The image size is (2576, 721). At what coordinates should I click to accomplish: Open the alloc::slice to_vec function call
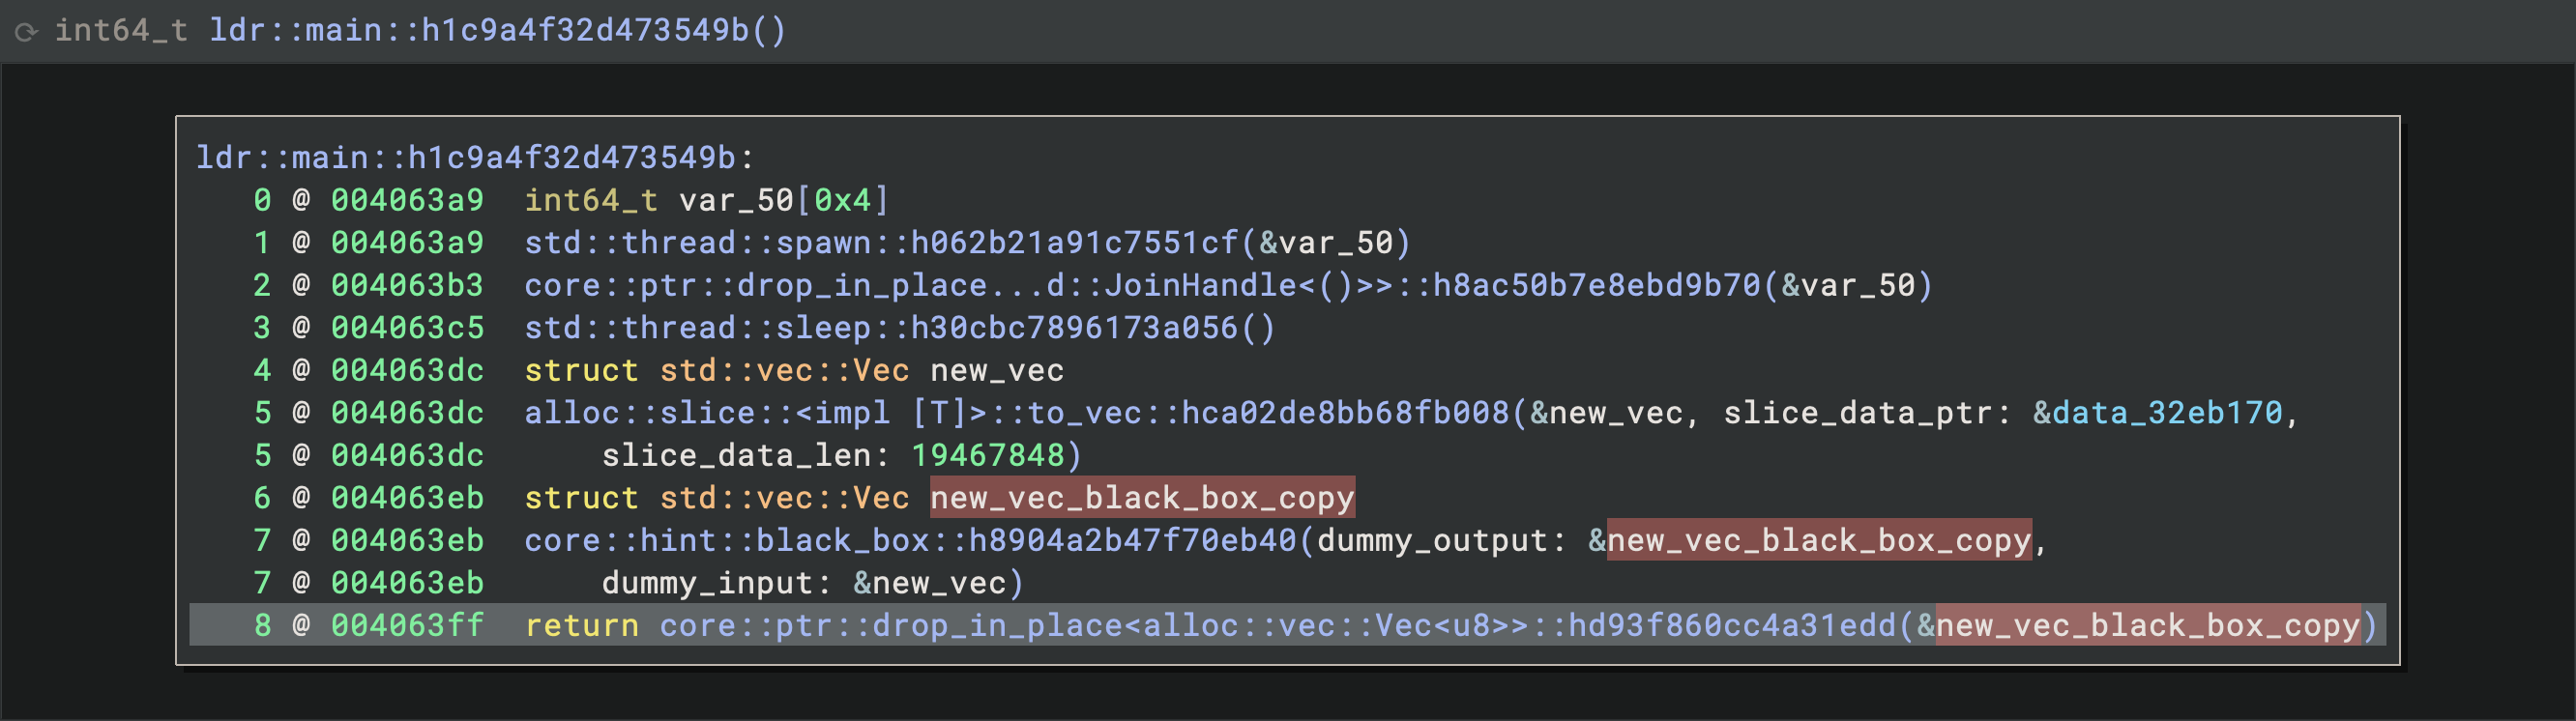click(x=1016, y=413)
